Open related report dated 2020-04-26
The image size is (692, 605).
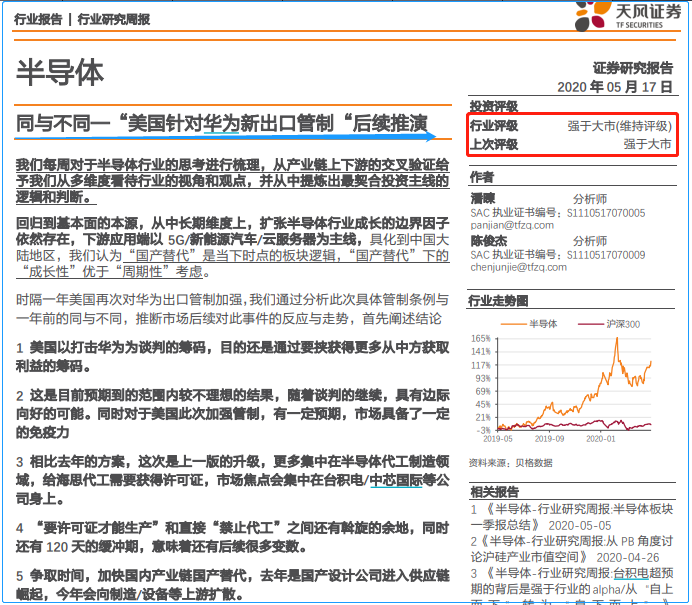(572, 549)
